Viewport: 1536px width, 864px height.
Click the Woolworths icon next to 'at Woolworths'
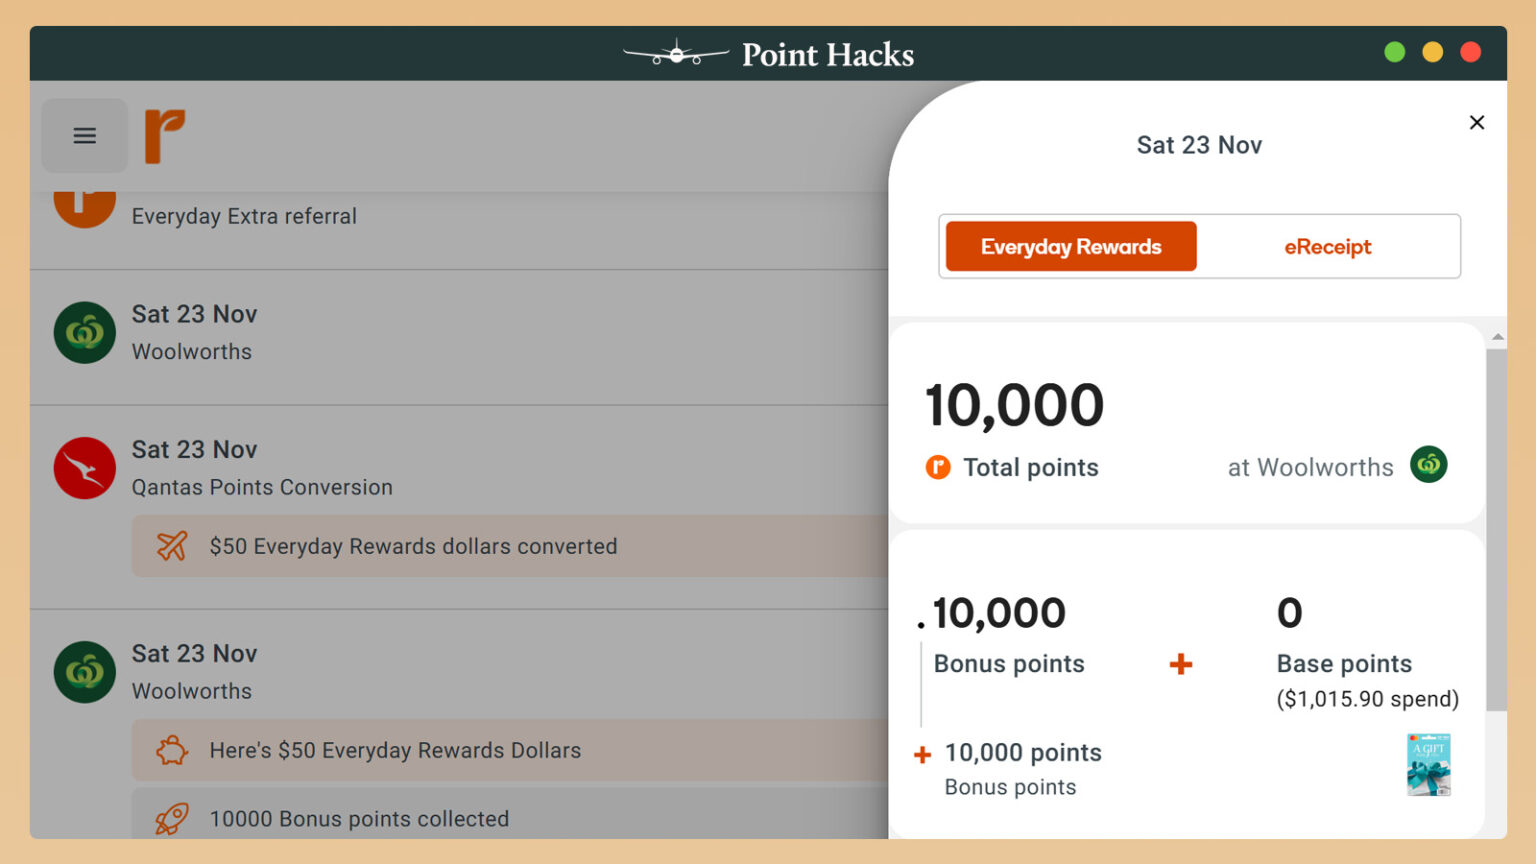pyautogui.click(x=1429, y=465)
